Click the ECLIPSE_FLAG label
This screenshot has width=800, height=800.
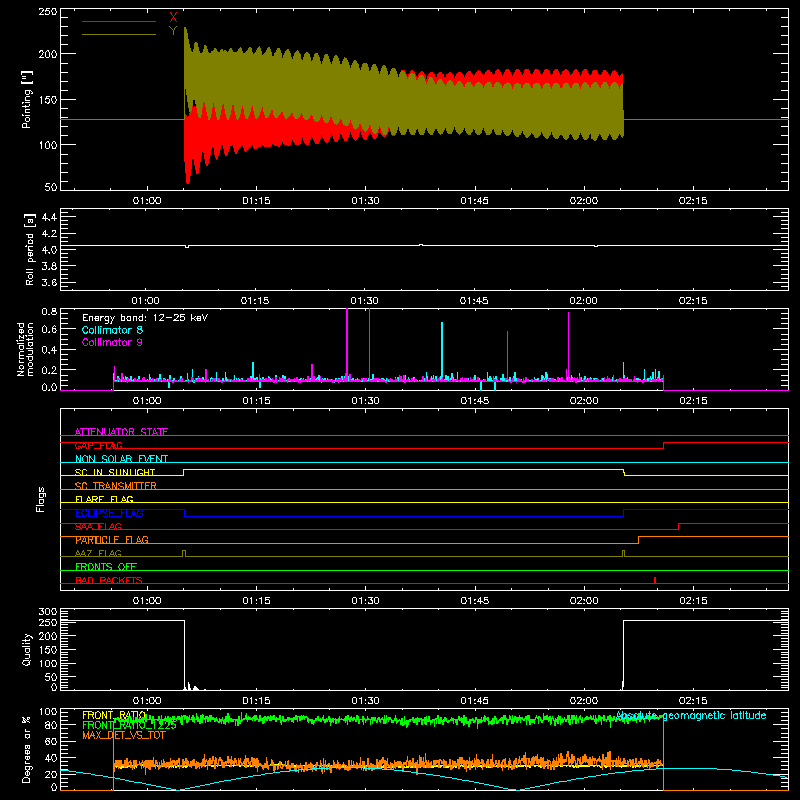coord(109,513)
